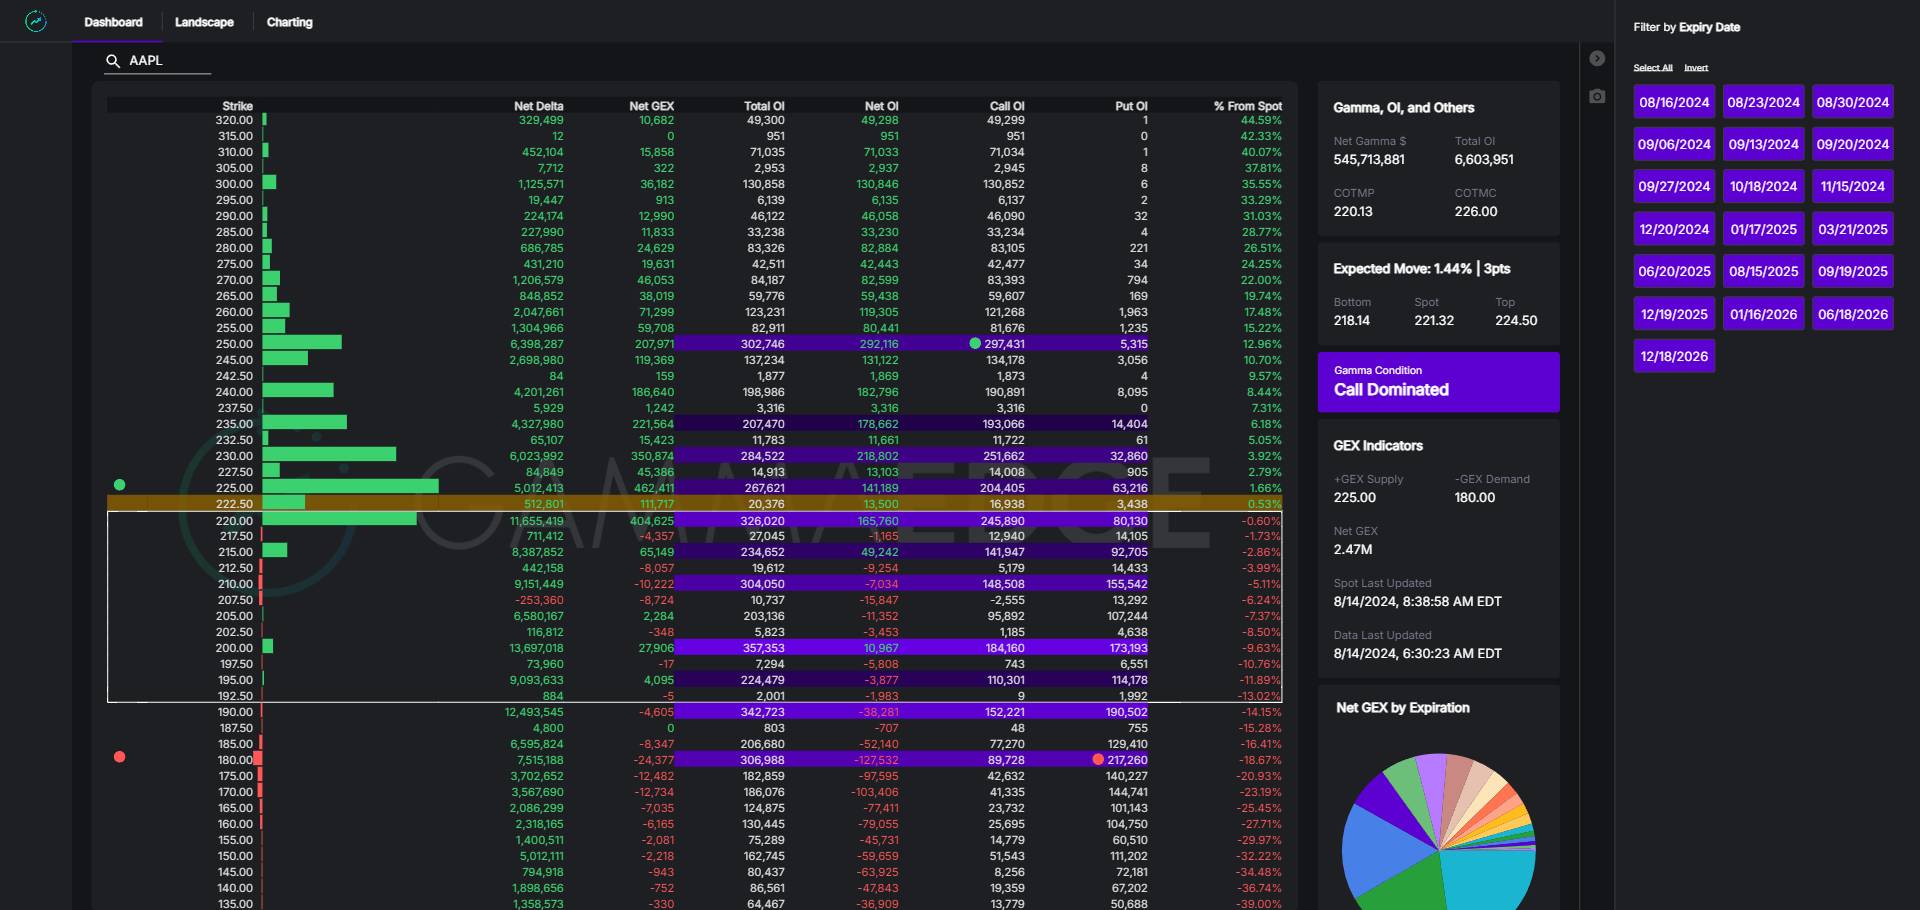Sort by the Net GEX column header
1920x910 pixels.
coord(651,106)
